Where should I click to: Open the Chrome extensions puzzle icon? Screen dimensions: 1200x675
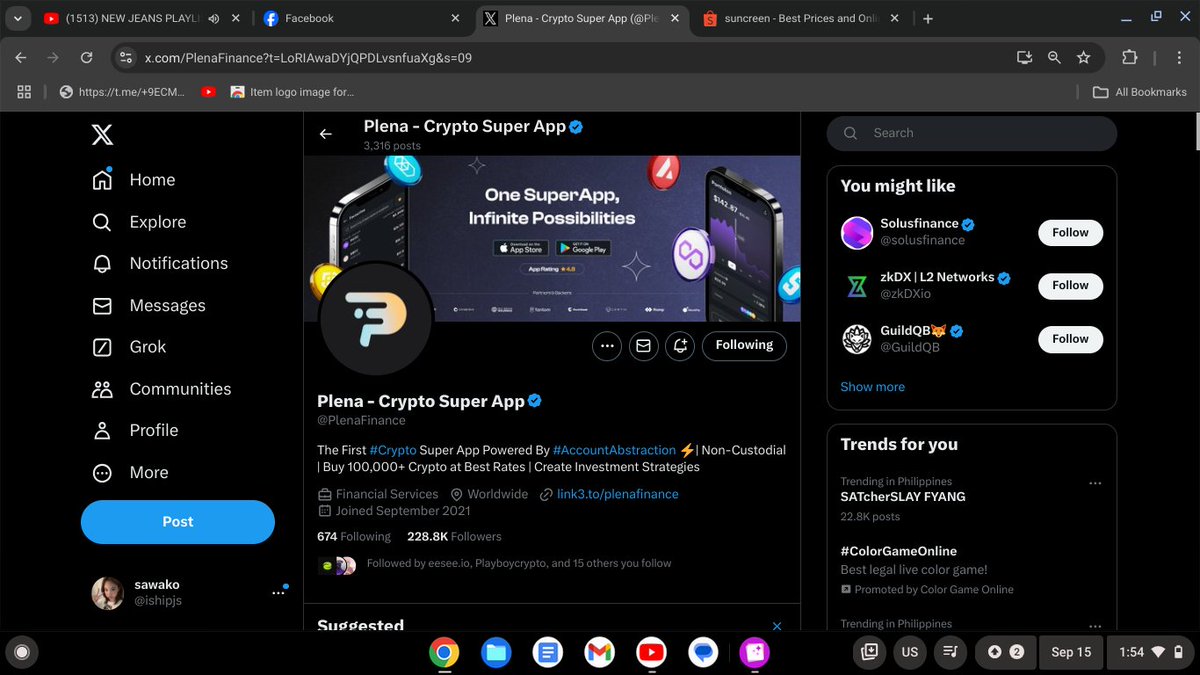coord(1130,58)
